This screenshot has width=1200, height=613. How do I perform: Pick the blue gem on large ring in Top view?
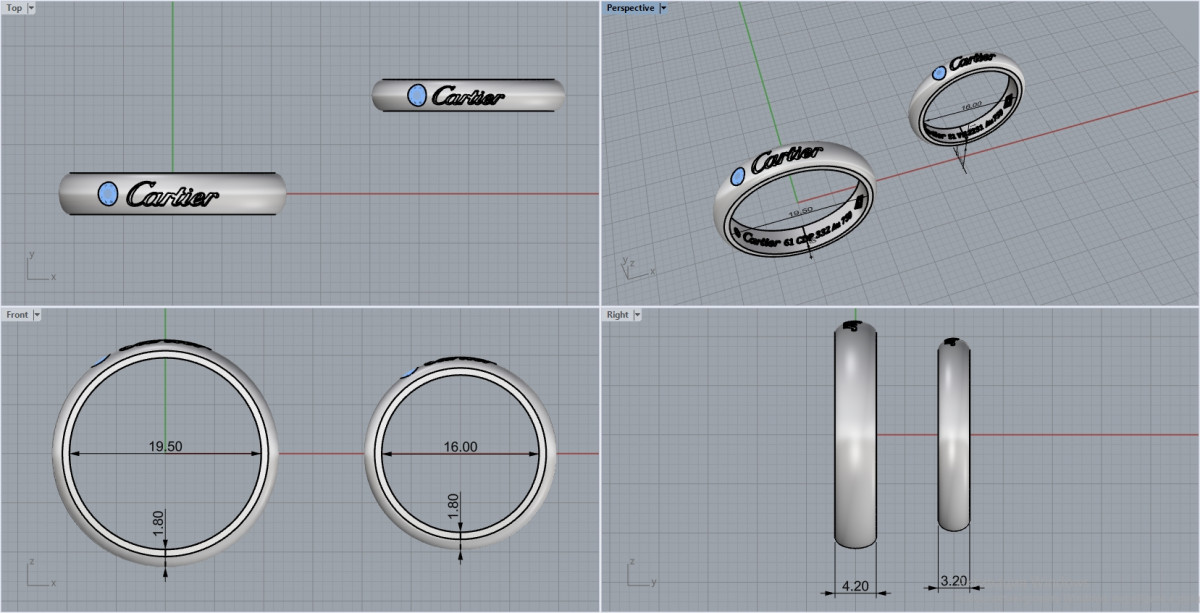click(x=108, y=193)
